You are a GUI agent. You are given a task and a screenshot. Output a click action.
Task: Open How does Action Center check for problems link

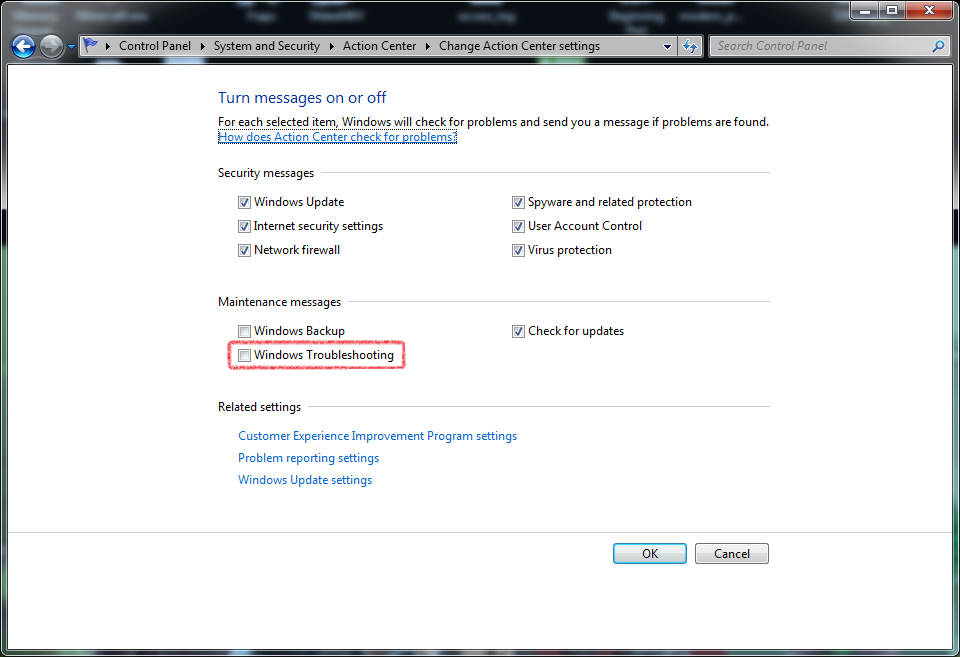click(337, 137)
